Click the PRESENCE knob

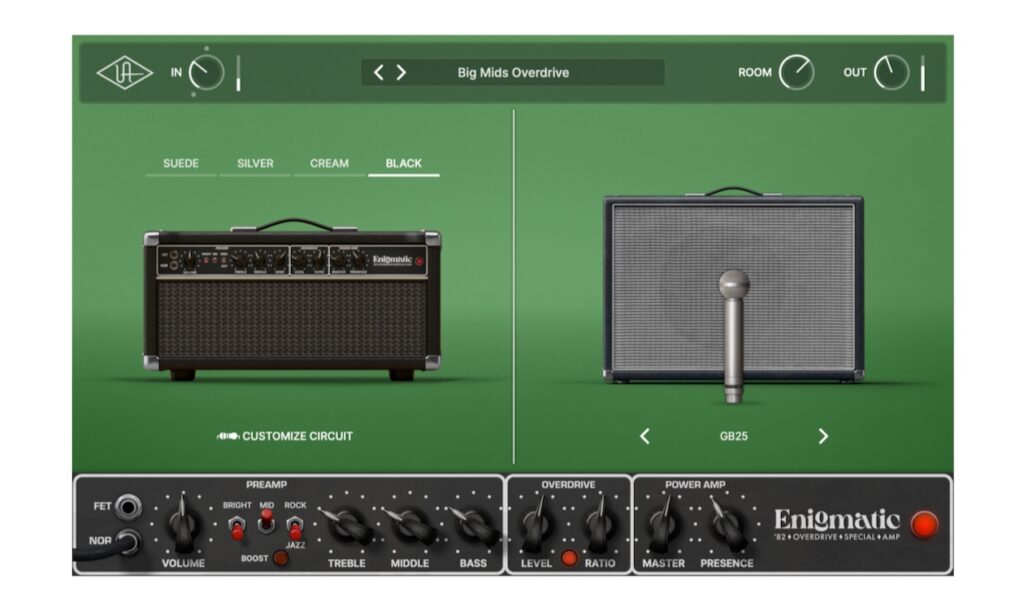727,524
